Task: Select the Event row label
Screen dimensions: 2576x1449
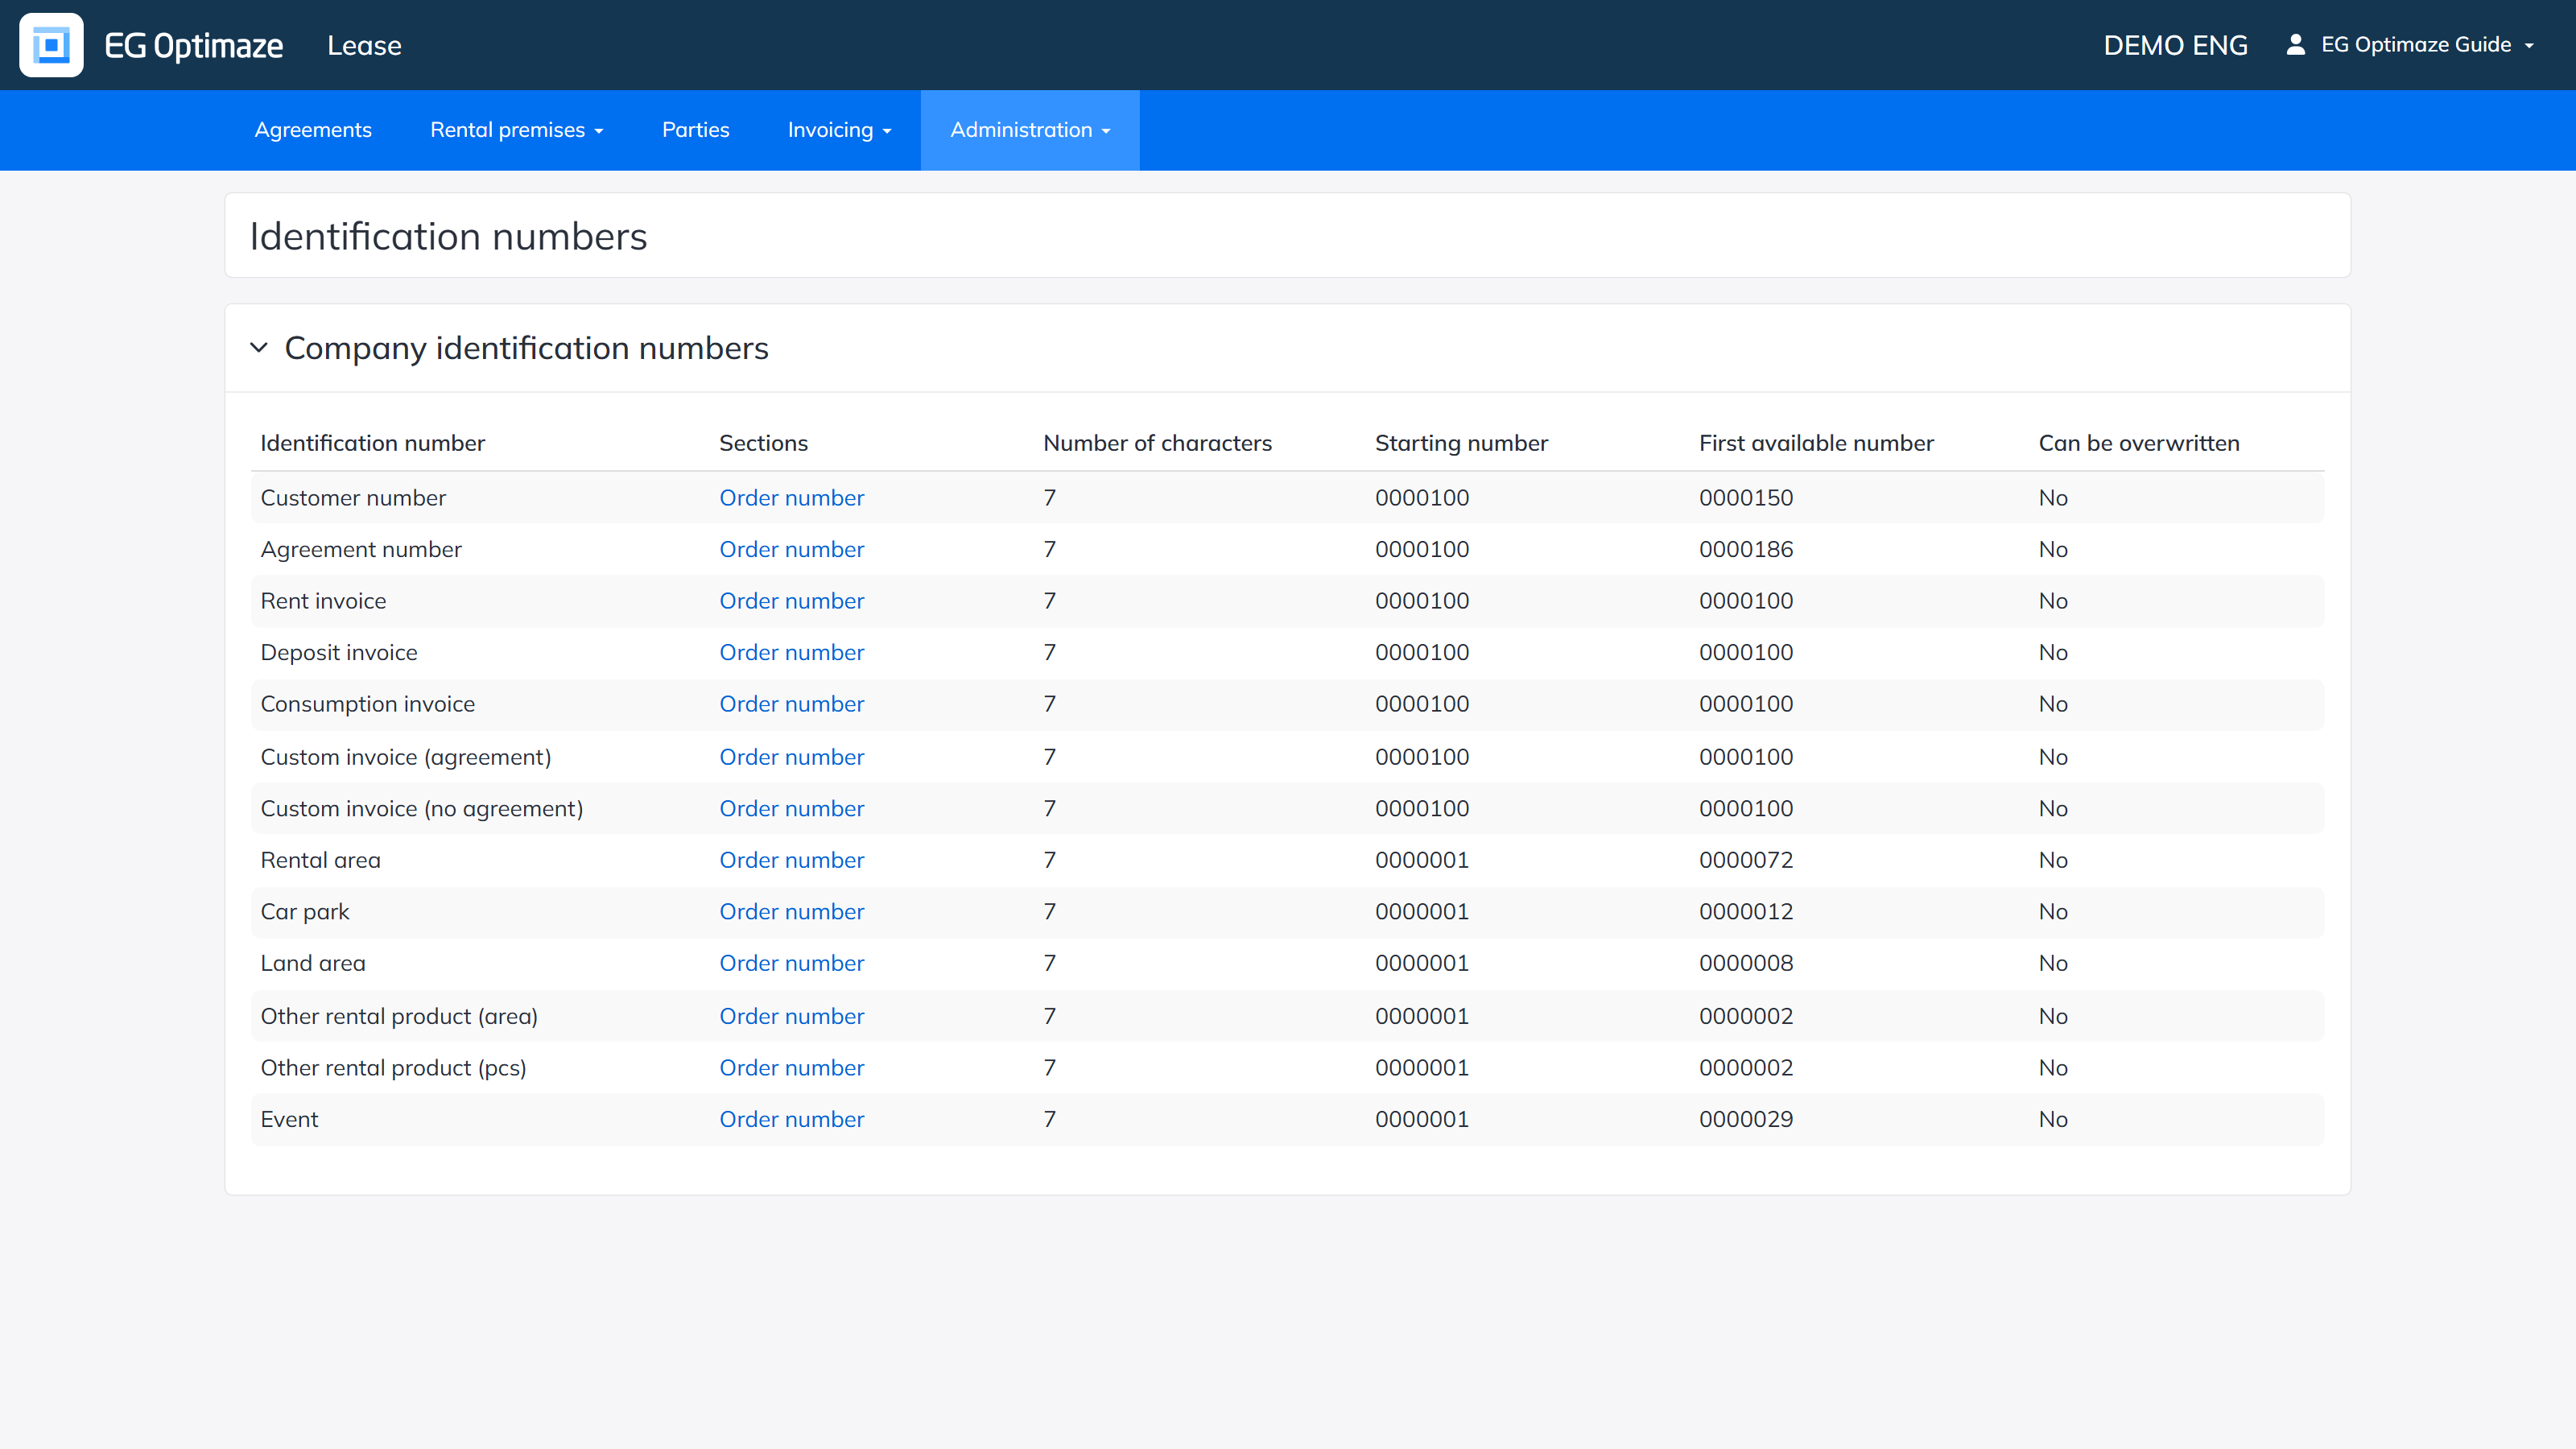Action: click(x=290, y=1119)
